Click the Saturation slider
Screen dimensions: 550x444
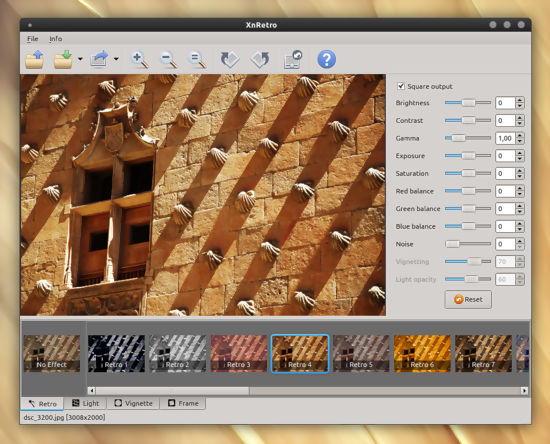tap(468, 173)
